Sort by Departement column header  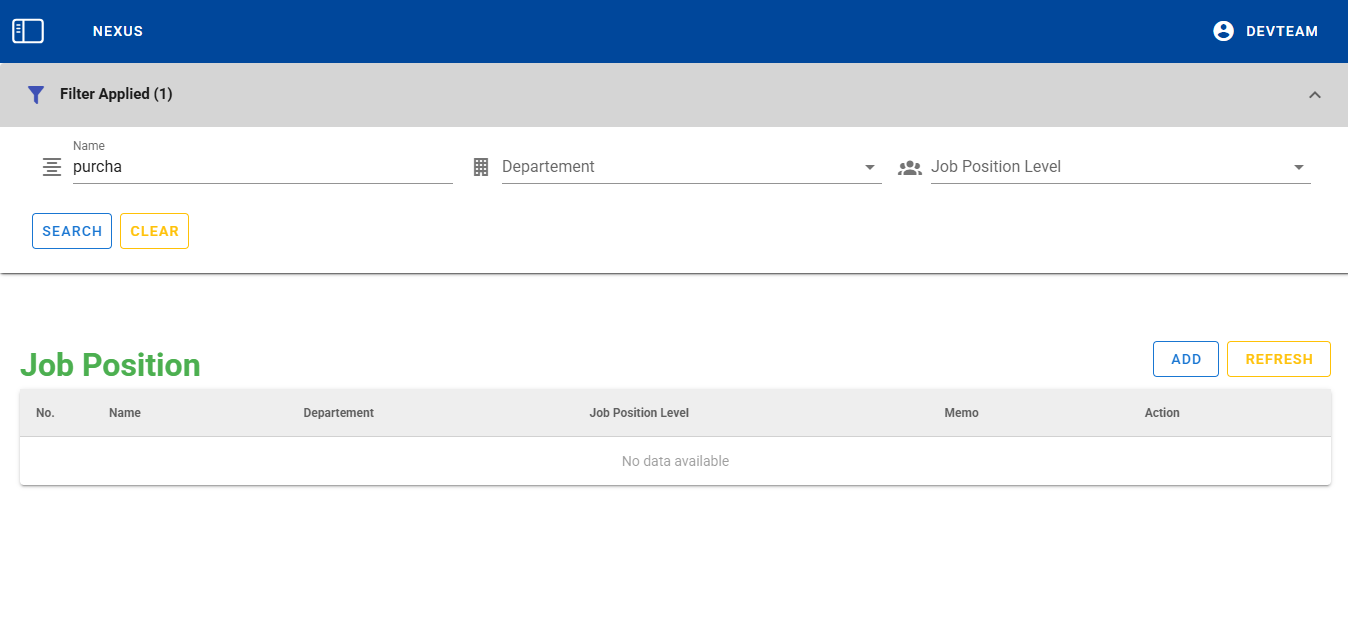pos(338,413)
